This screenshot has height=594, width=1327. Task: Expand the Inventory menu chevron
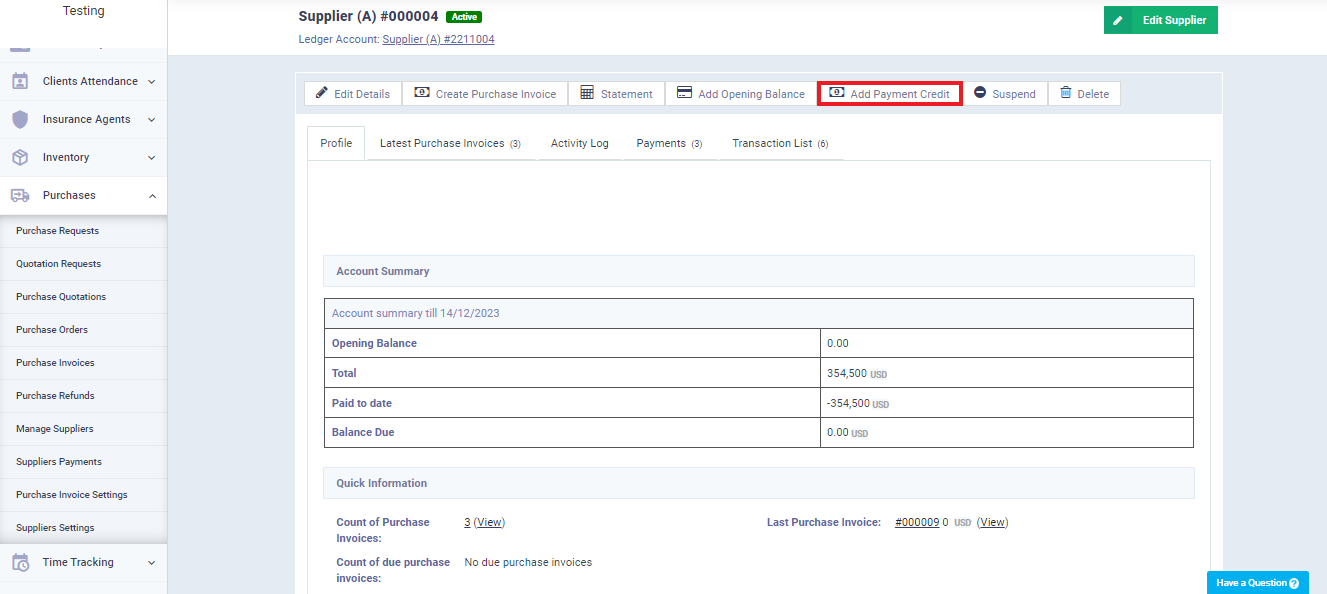click(152, 158)
